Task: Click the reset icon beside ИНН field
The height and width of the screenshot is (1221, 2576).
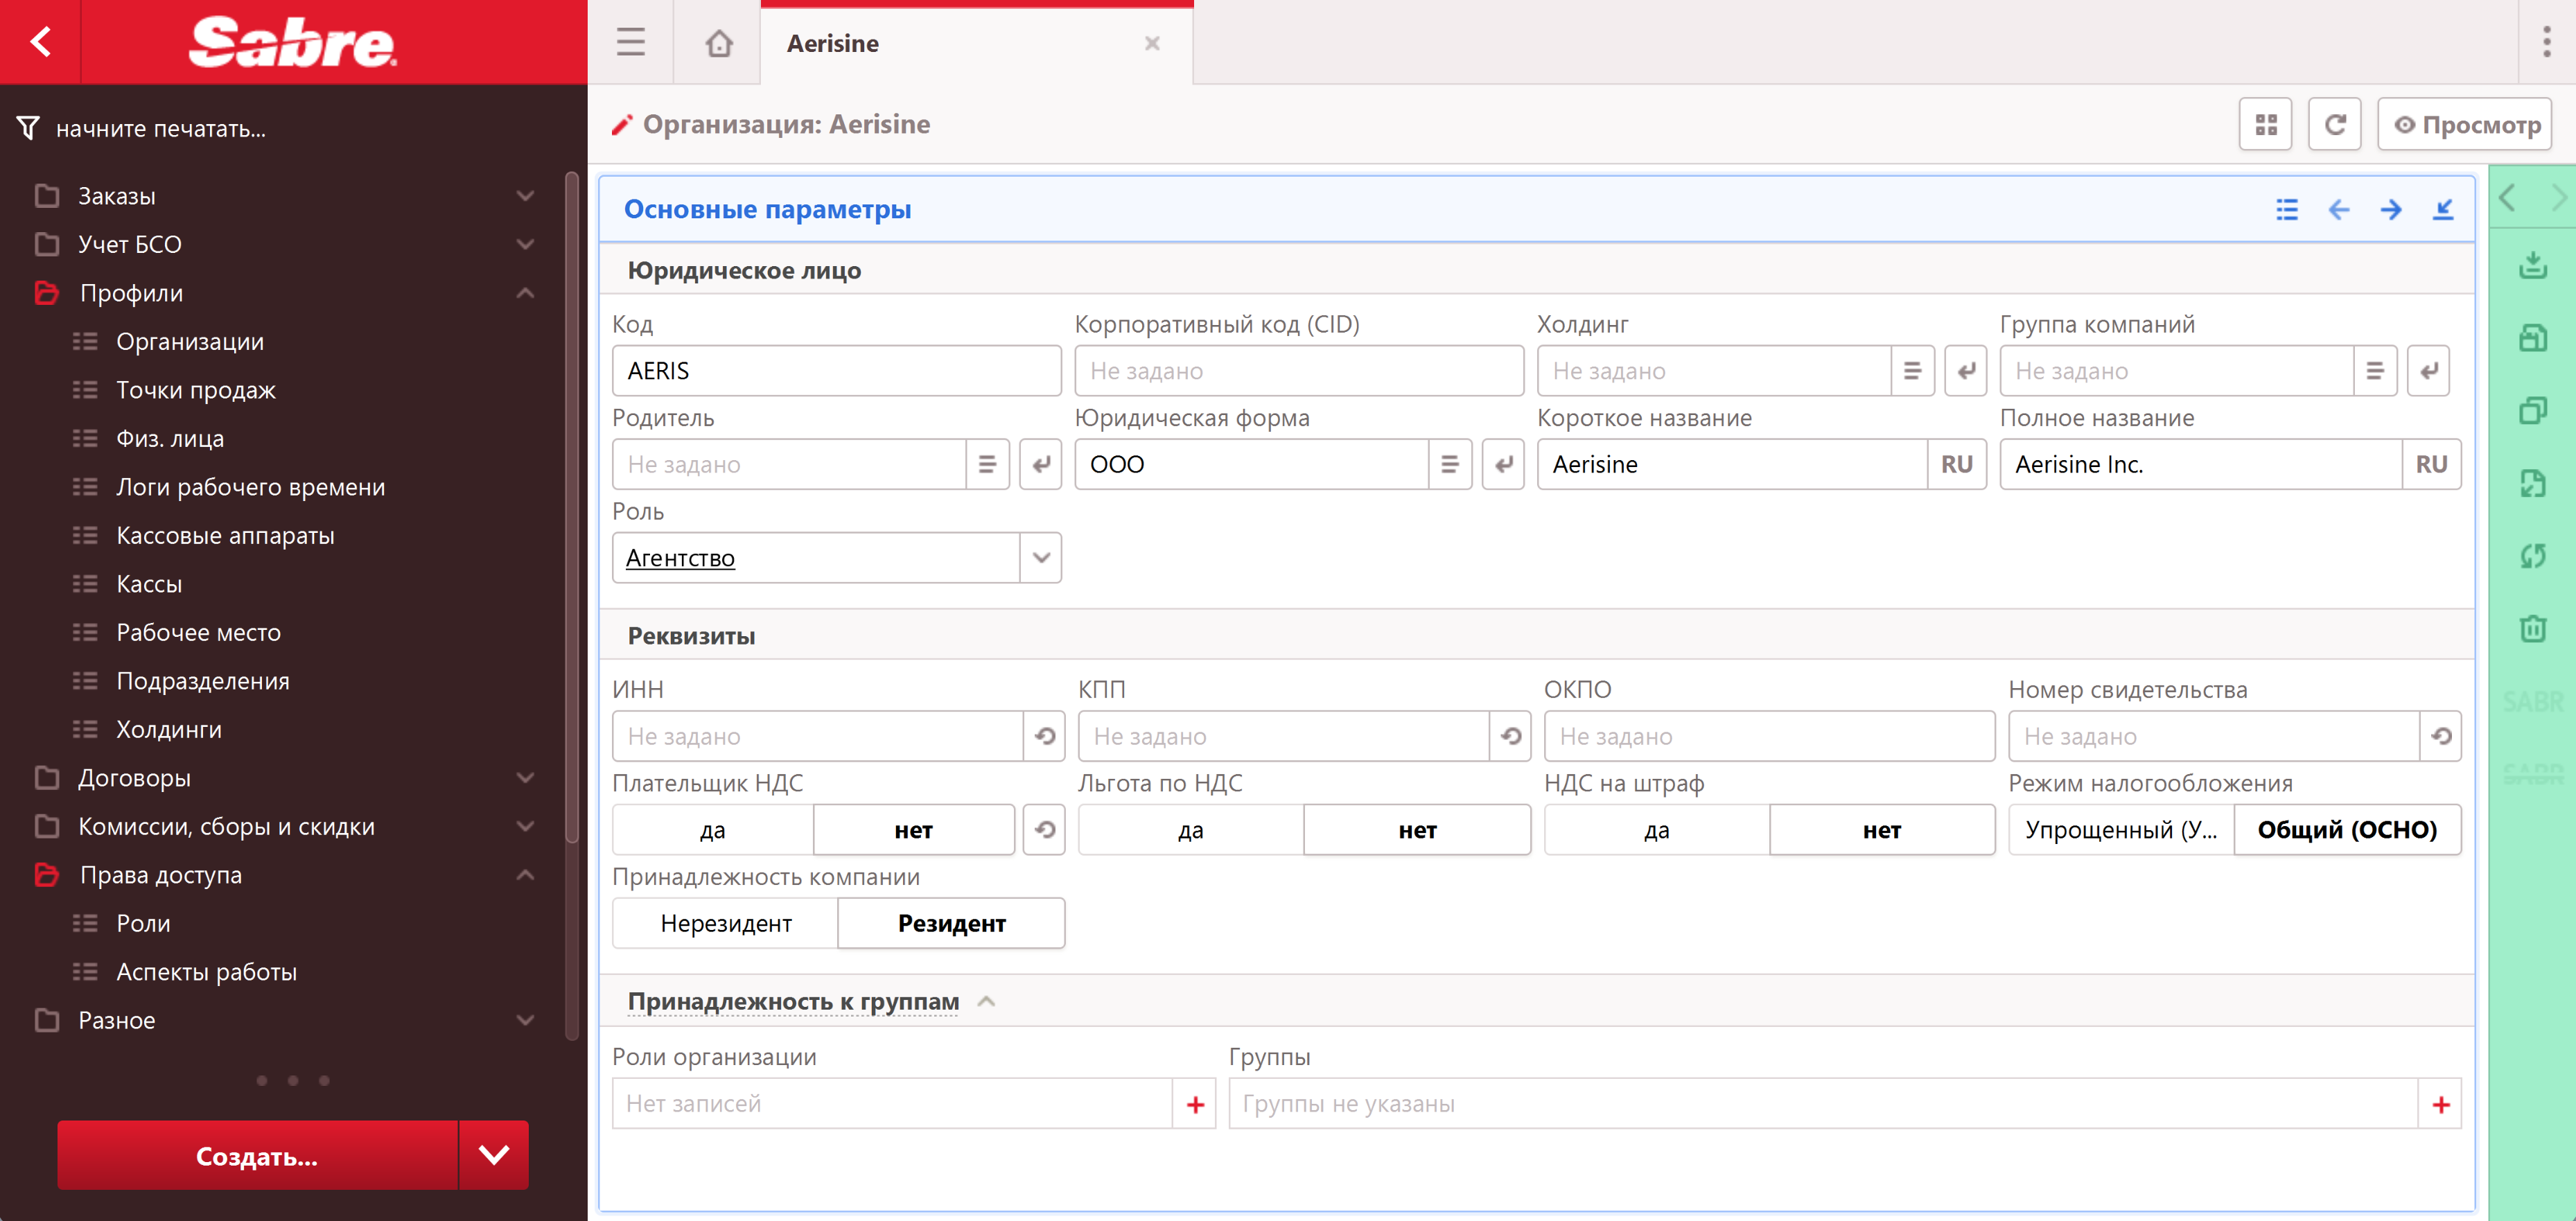Action: [x=1044, y=736]
